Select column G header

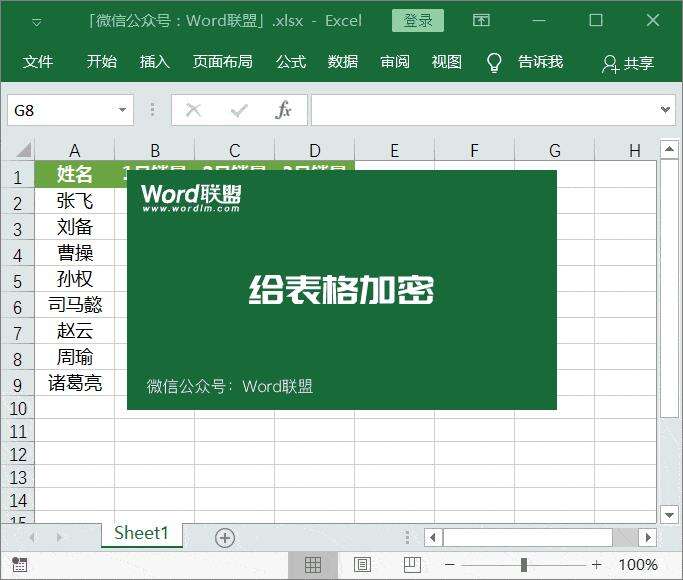click(555, 150)
